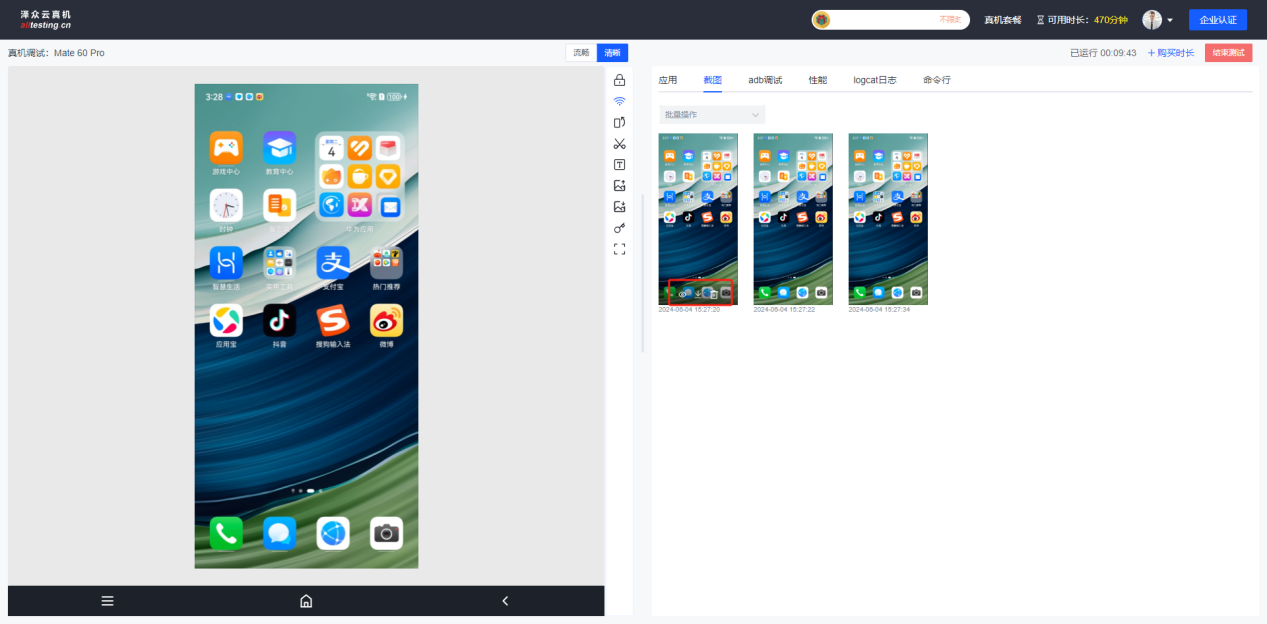This screenshot has height=624, width=1267.
Task: Open the Douyin (抖音) app on phone
Action: (x=279, y=321)
